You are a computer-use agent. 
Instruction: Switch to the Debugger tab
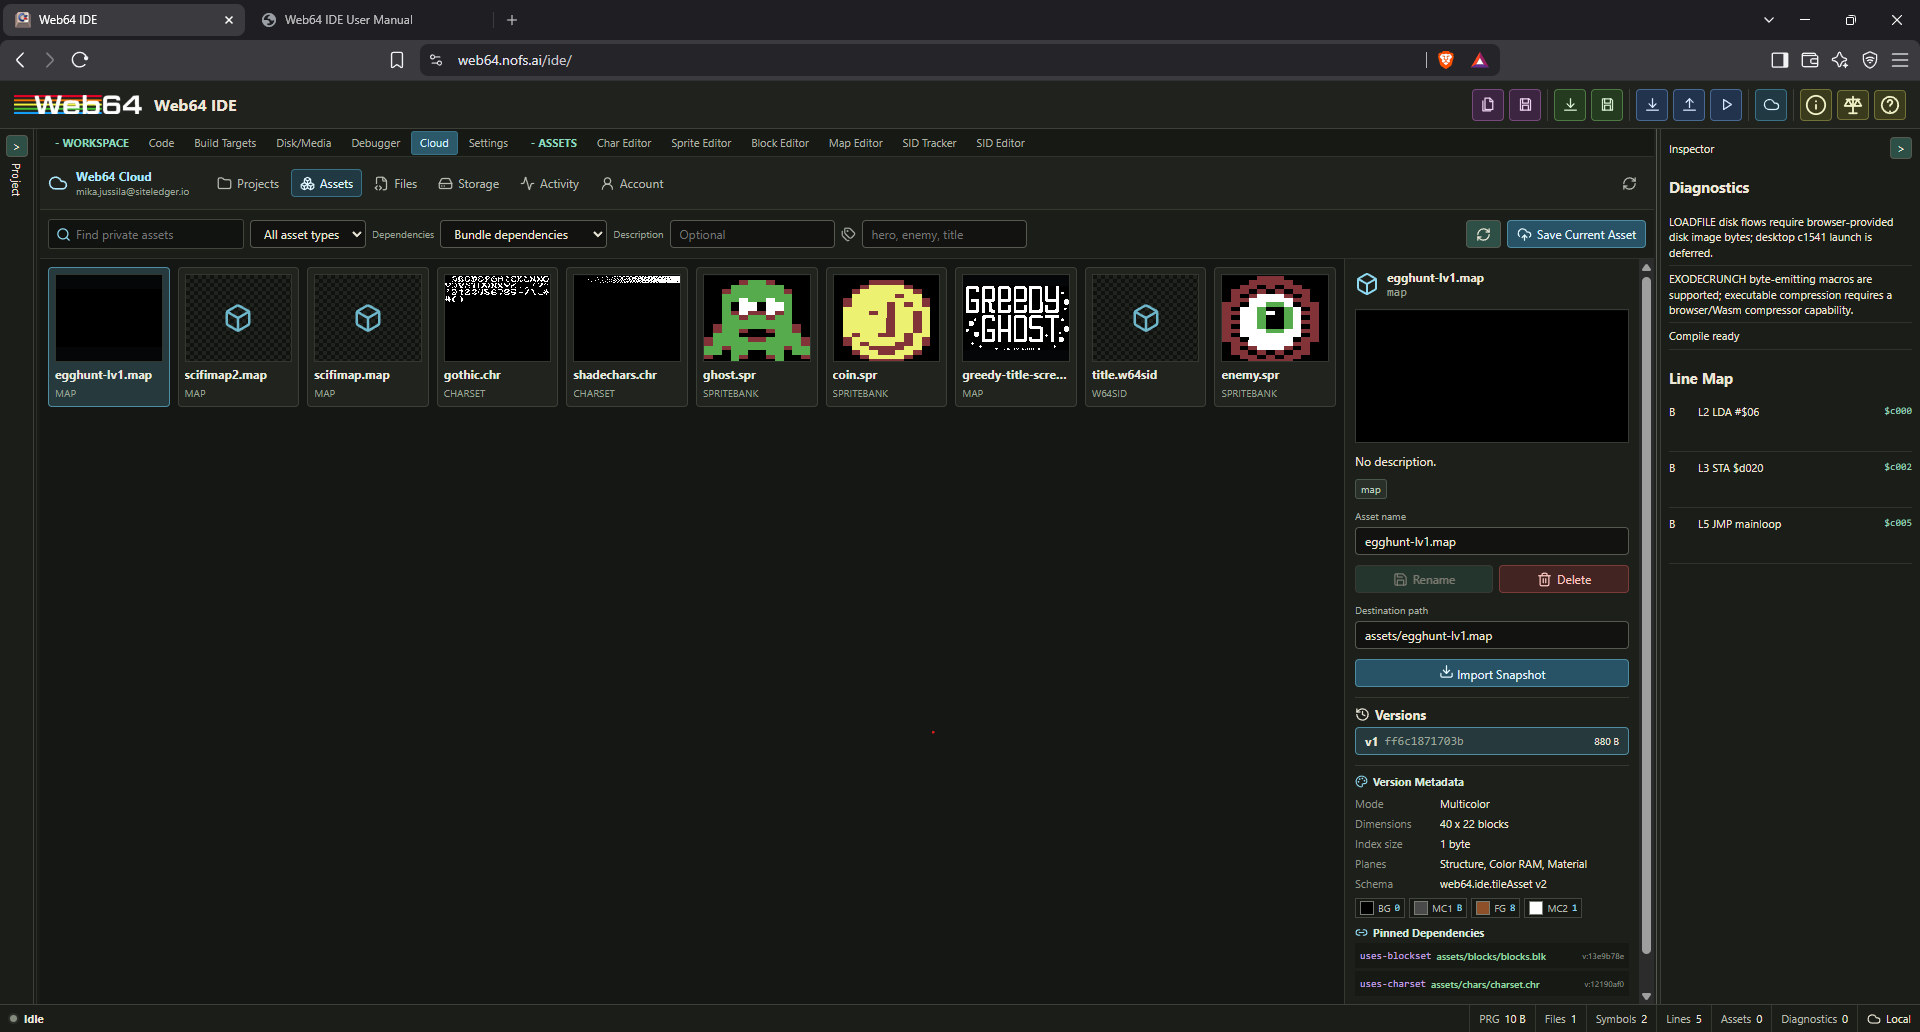[x=375, y=143]
